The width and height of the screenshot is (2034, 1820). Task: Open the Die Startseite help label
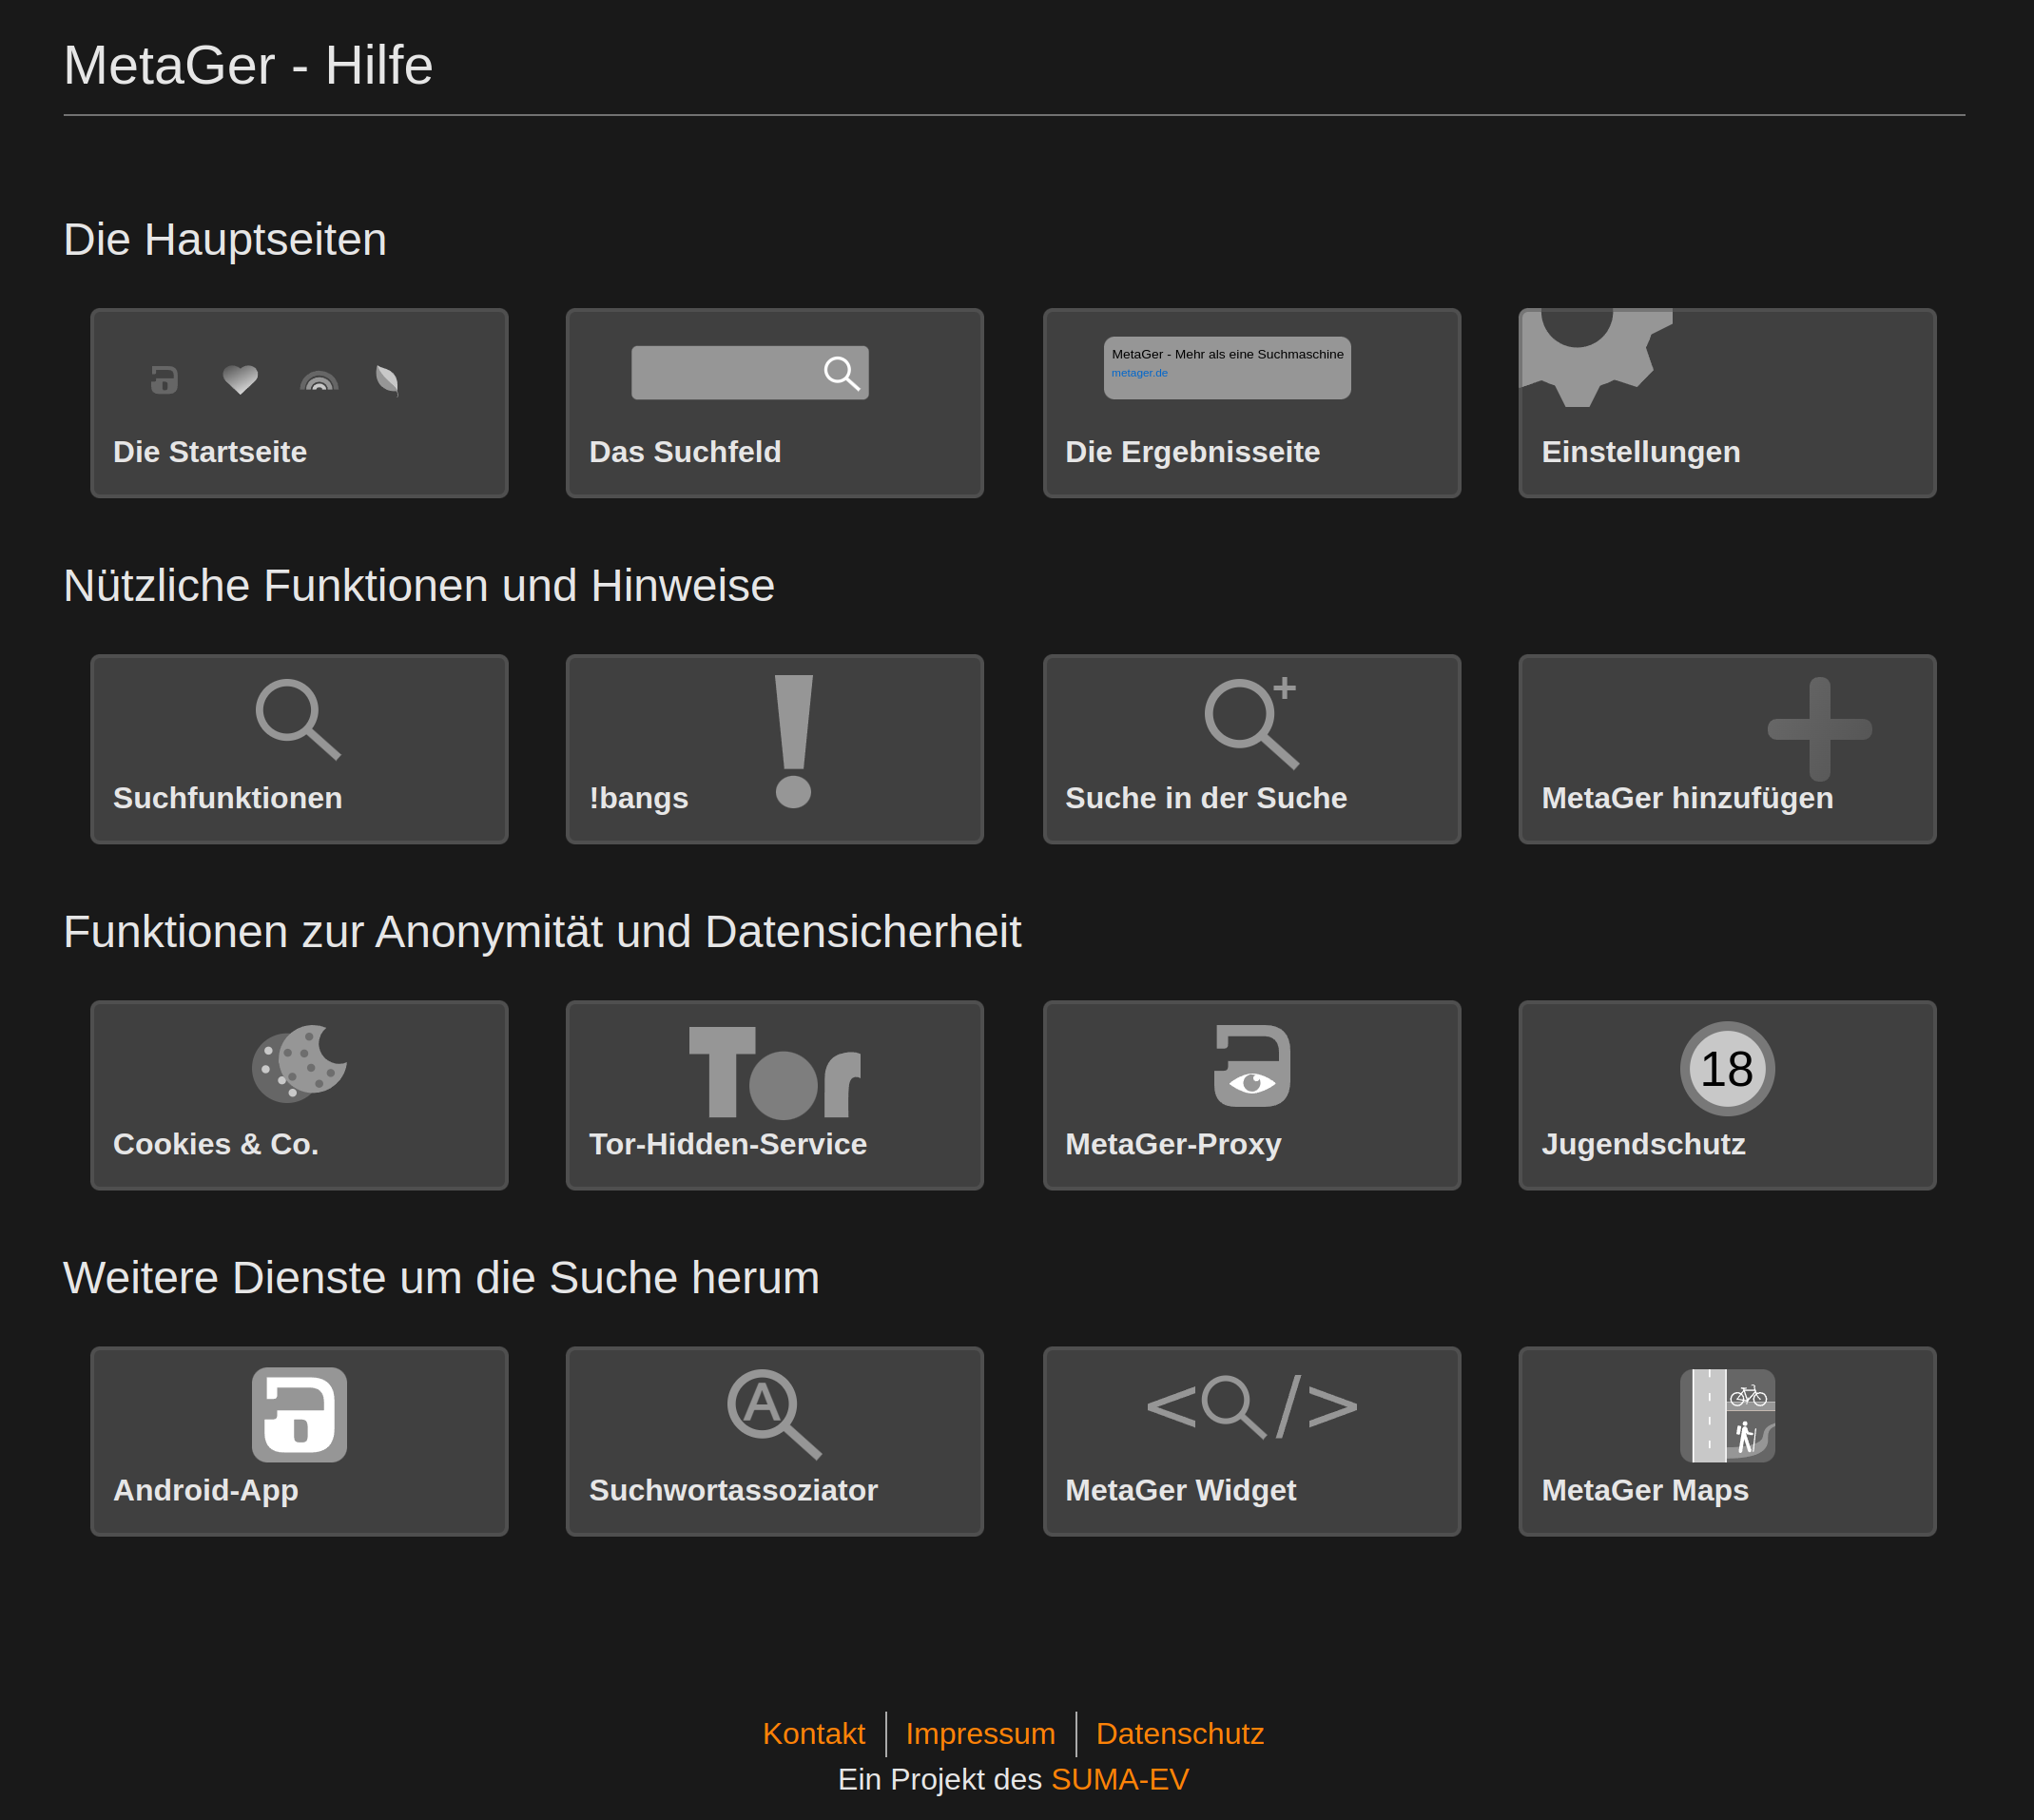[x=210, y=452]
